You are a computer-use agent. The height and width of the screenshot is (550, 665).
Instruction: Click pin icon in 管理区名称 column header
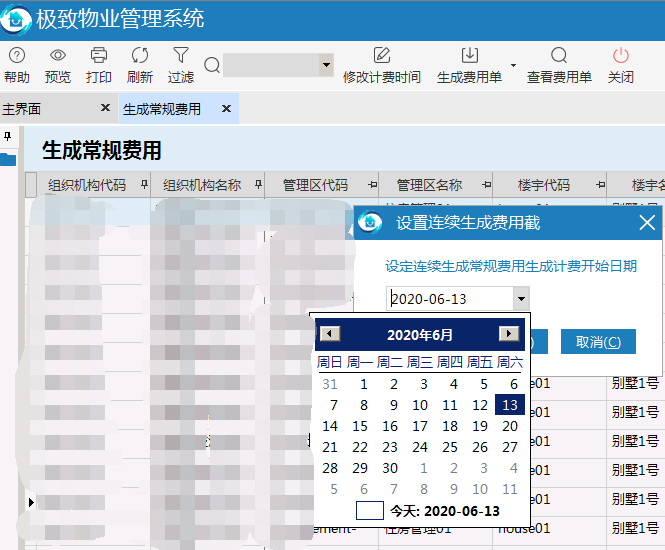coord(486,185)
